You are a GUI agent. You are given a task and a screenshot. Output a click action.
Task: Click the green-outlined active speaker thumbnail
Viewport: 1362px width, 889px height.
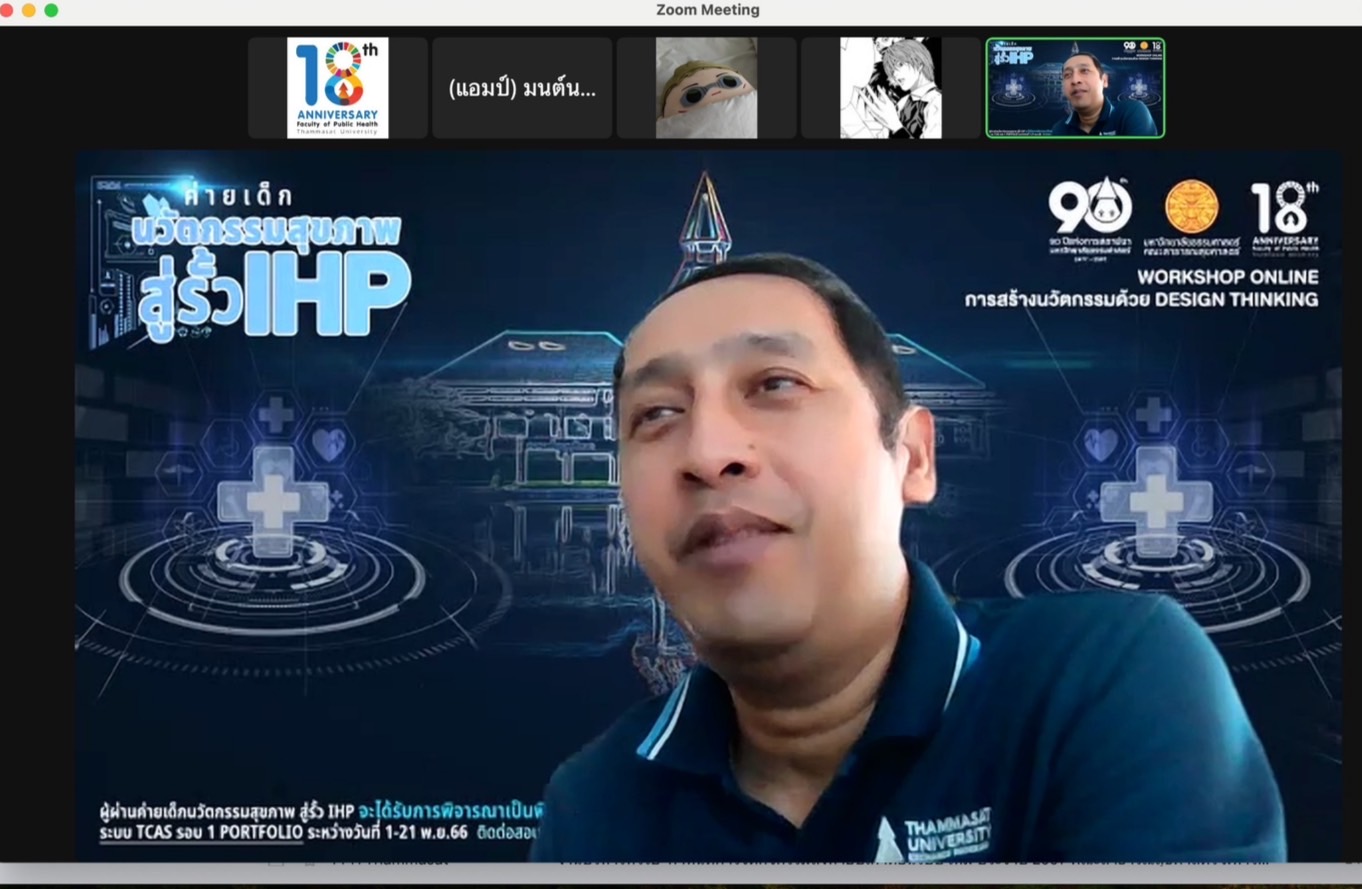pyautogui.click(x=1075, y=88)
